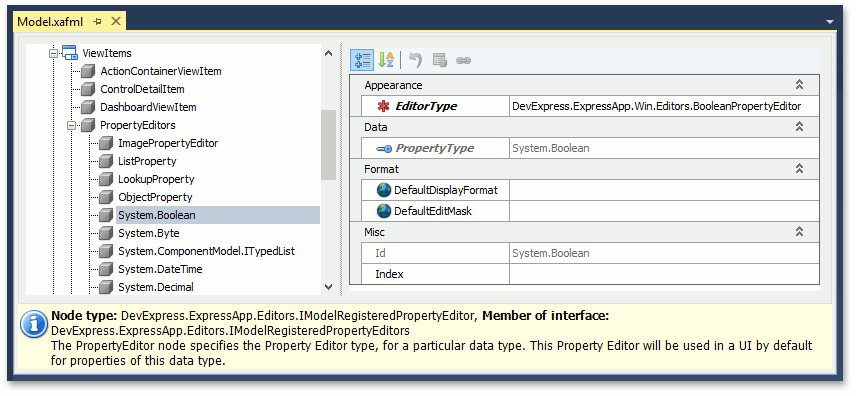Click the Index property value field
856x396 pixels.
point(664,274)
